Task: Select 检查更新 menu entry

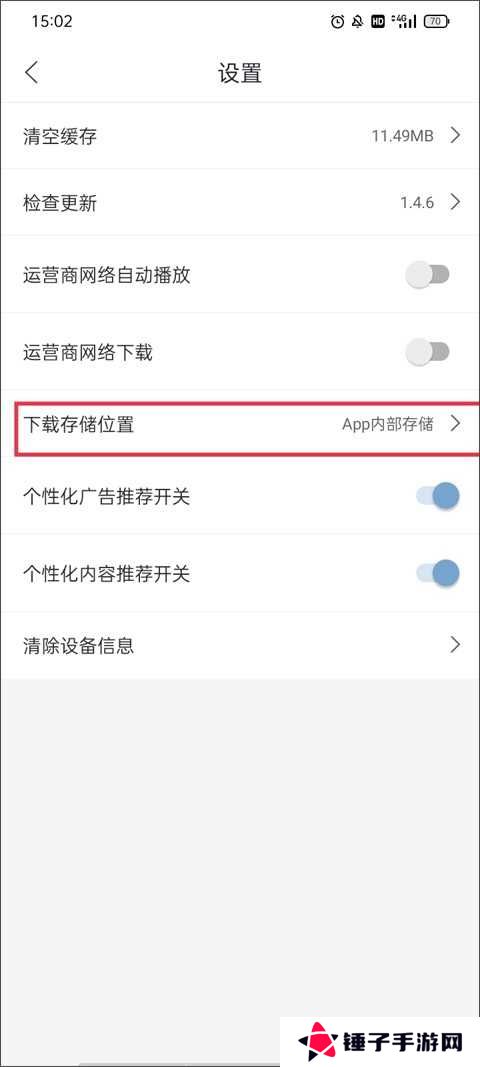Action: (240, 202)
